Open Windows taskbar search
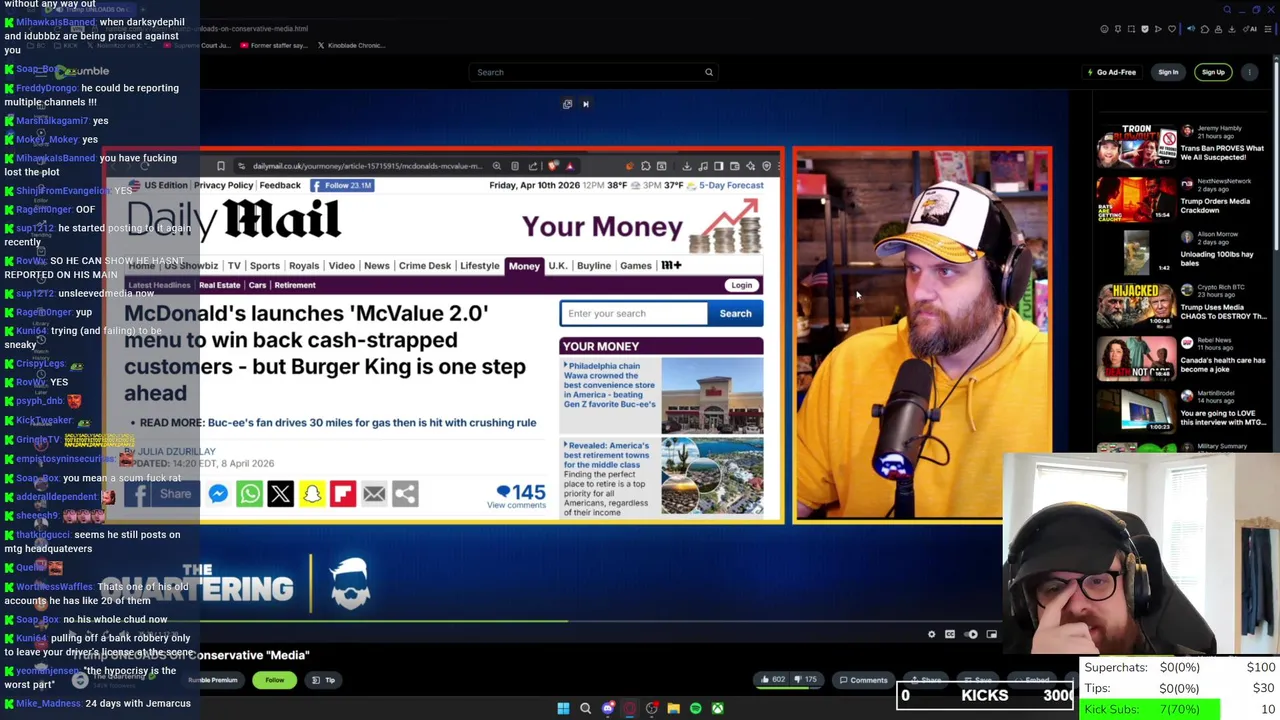This screenshot has height=720, width=1280. point(585,709)
